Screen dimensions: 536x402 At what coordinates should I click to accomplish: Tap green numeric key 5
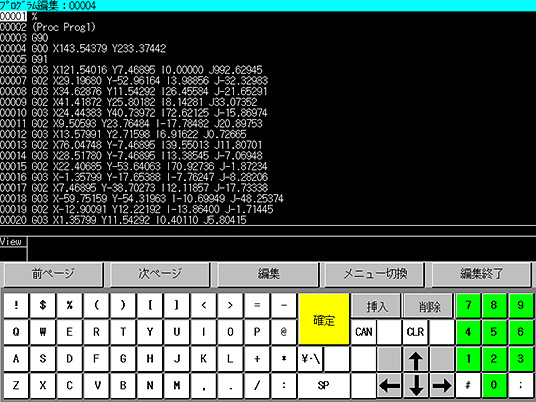(x=494, y=332)
